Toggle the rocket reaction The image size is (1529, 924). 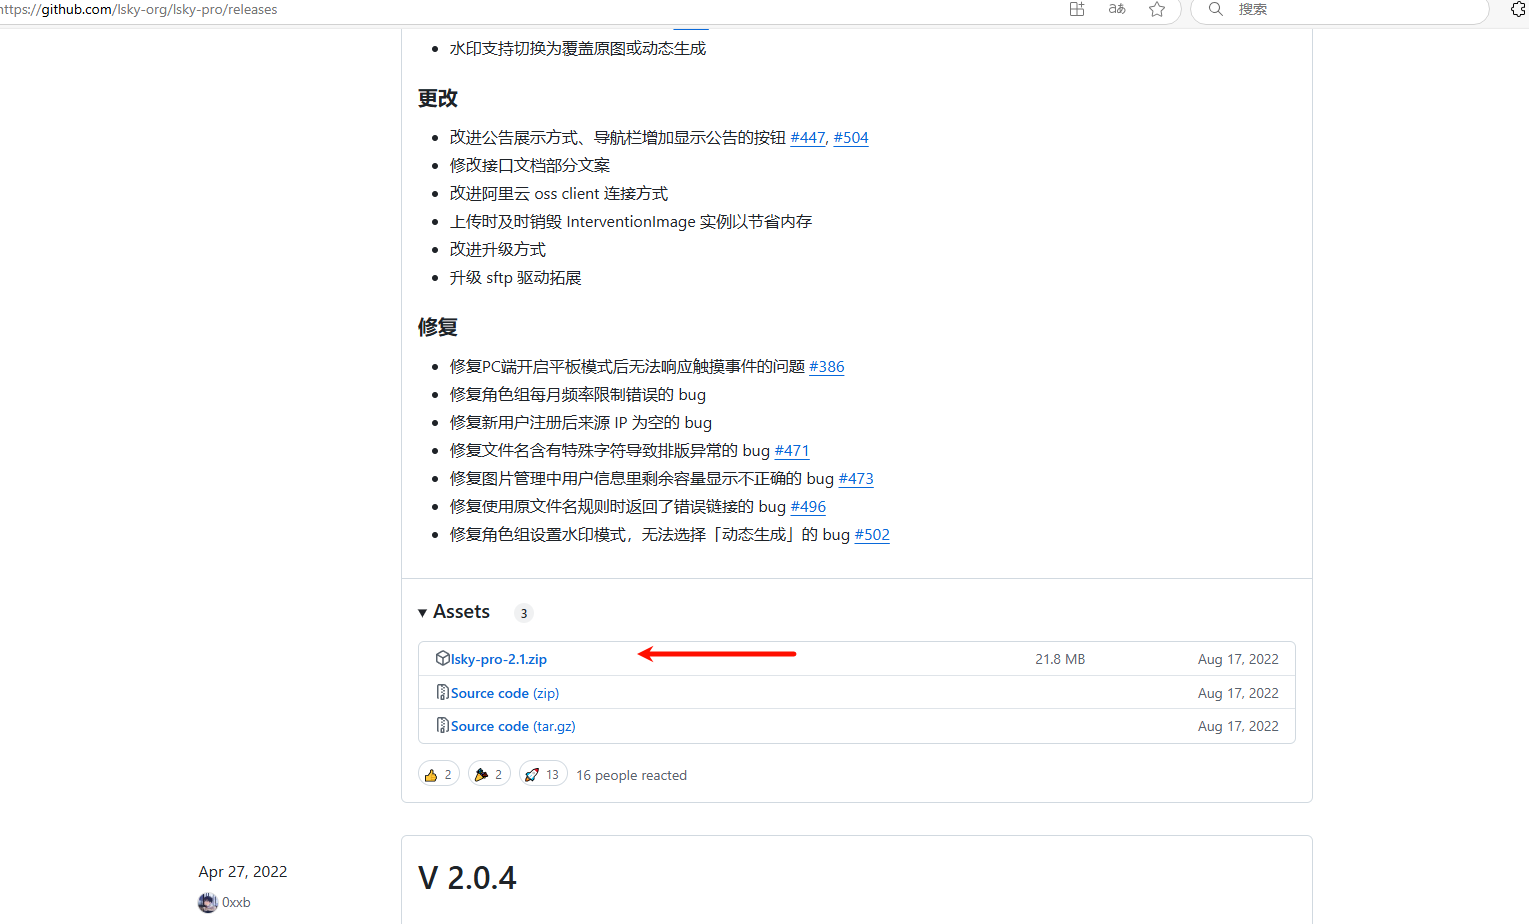click(543, 774)
